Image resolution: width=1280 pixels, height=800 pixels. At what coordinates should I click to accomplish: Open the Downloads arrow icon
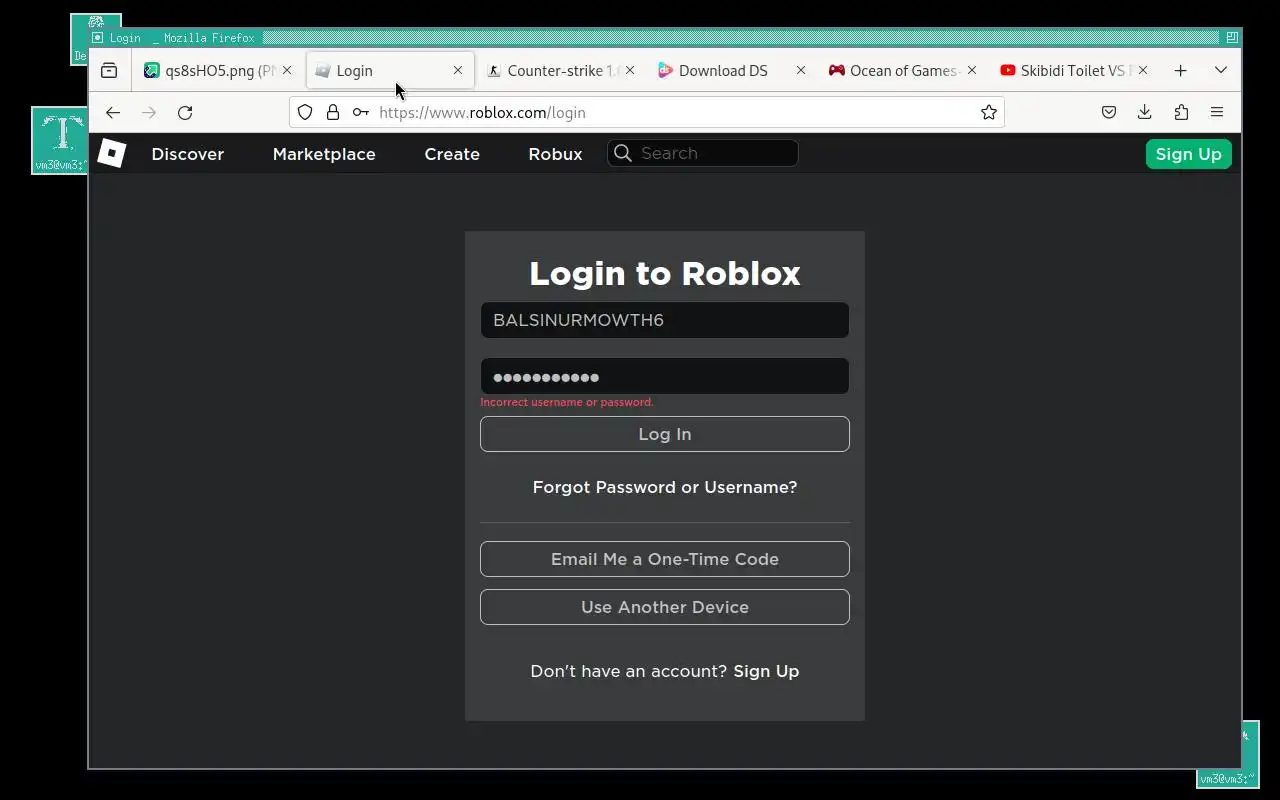[x=1145, y=112]
